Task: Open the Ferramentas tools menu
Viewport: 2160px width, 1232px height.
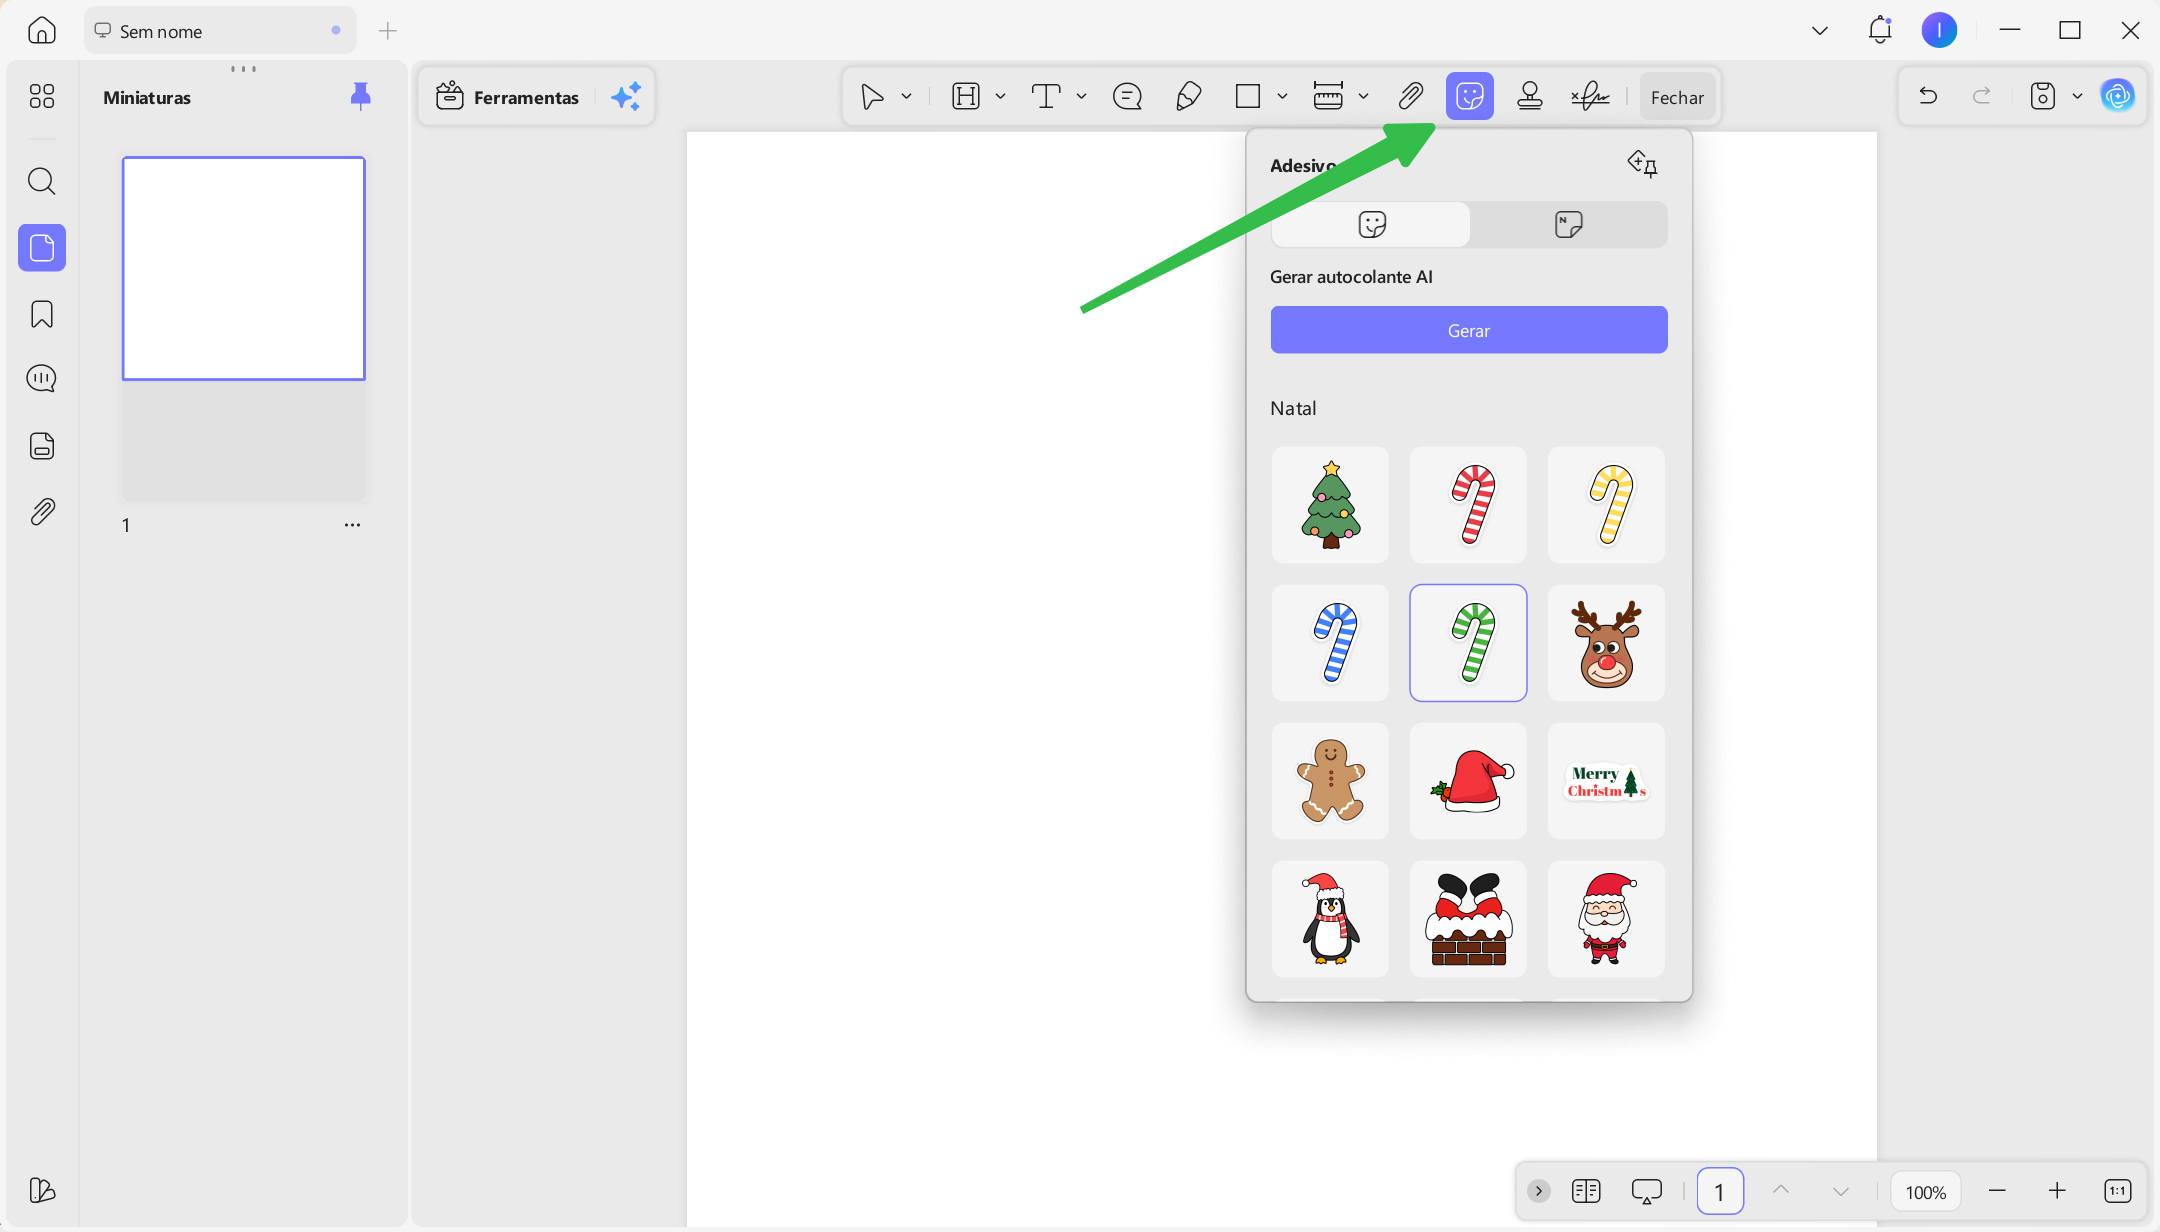Action: click(508, 97)
